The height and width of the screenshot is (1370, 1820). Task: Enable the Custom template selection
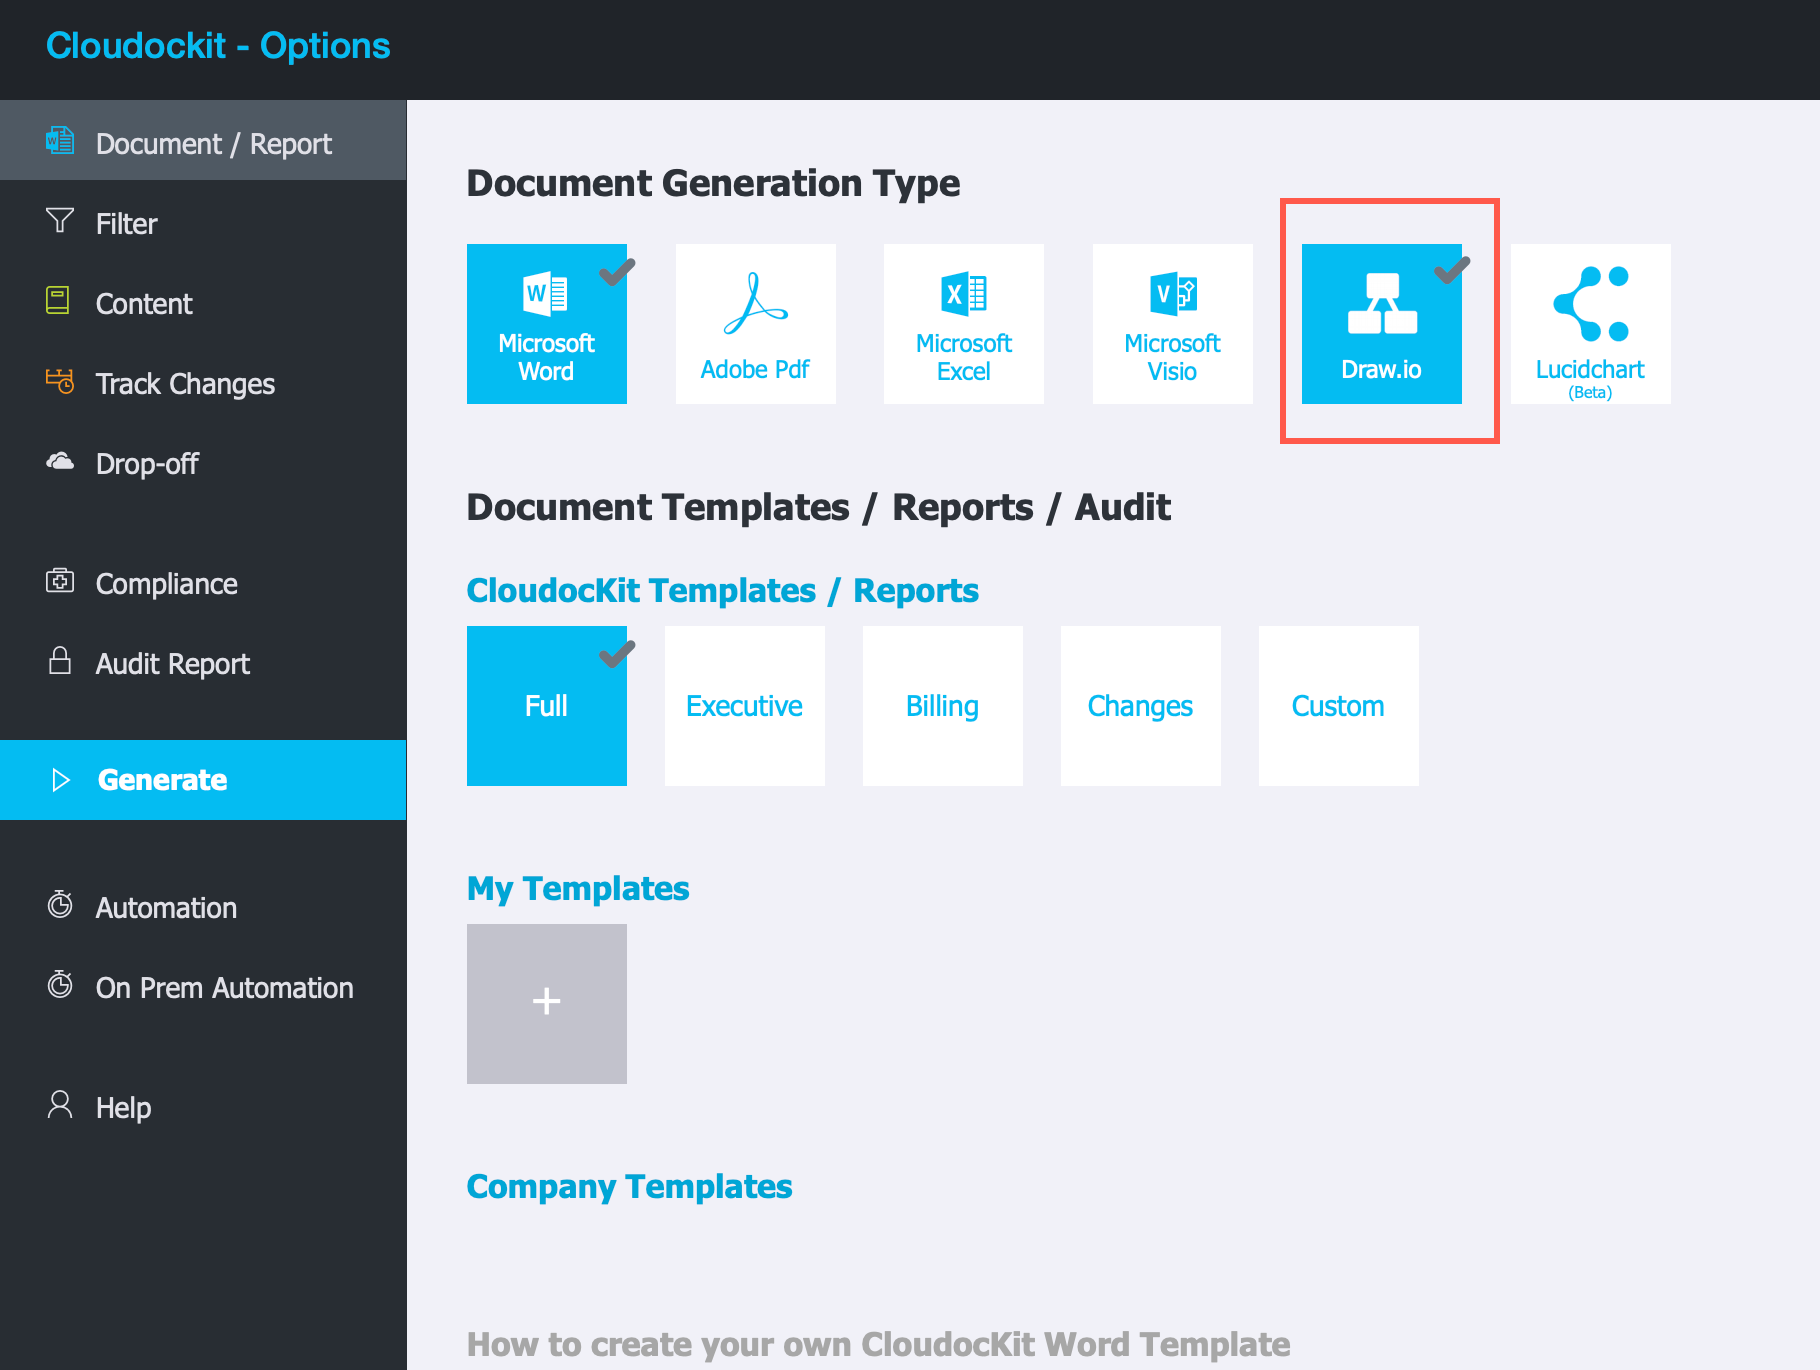pos(1338,706)
